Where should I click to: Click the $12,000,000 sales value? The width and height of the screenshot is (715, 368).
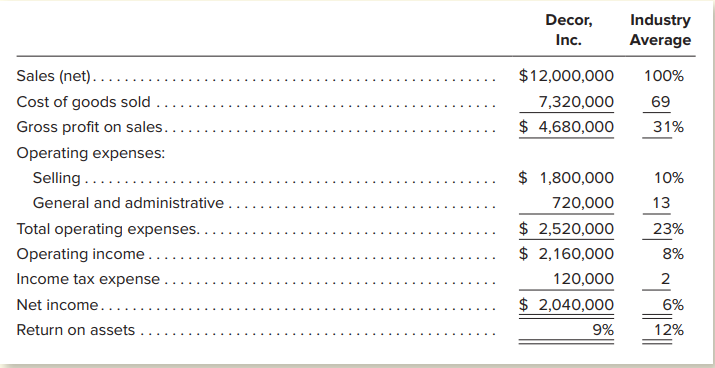[566, 76]
